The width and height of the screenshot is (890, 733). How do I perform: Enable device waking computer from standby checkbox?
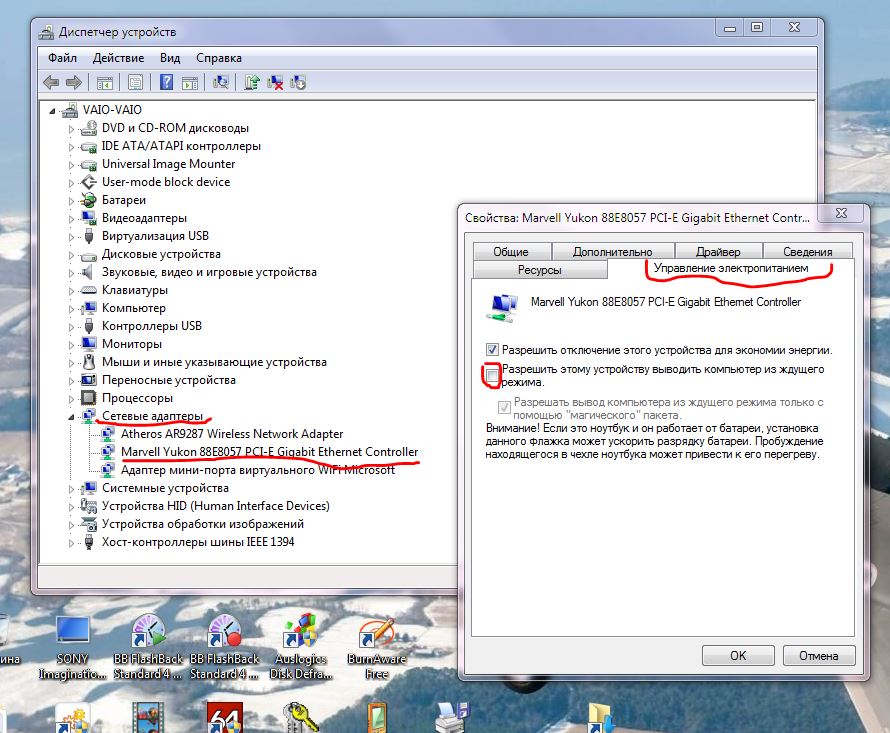(x=491, y=375)
